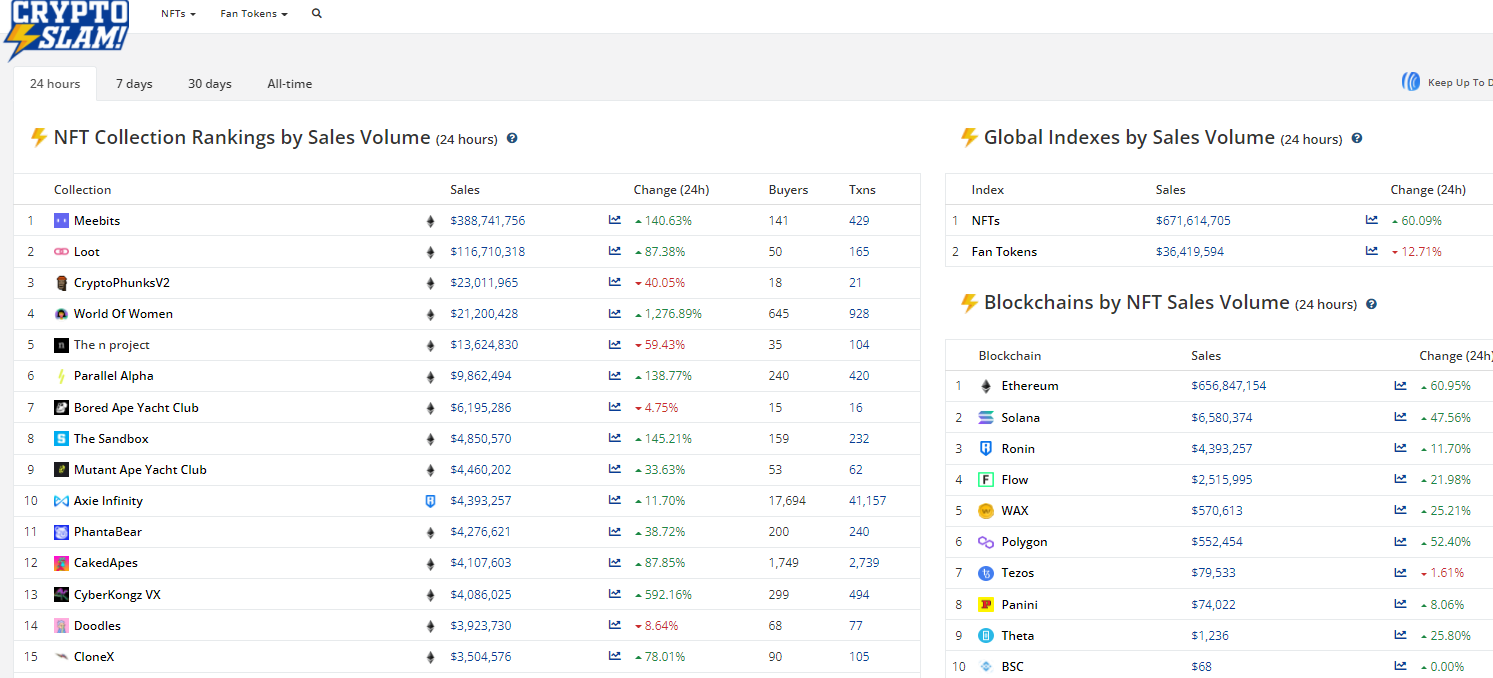This screenshot has width=1493, height=678.
Task: Click the Polygon logo icon
Action: click(986, 542)
